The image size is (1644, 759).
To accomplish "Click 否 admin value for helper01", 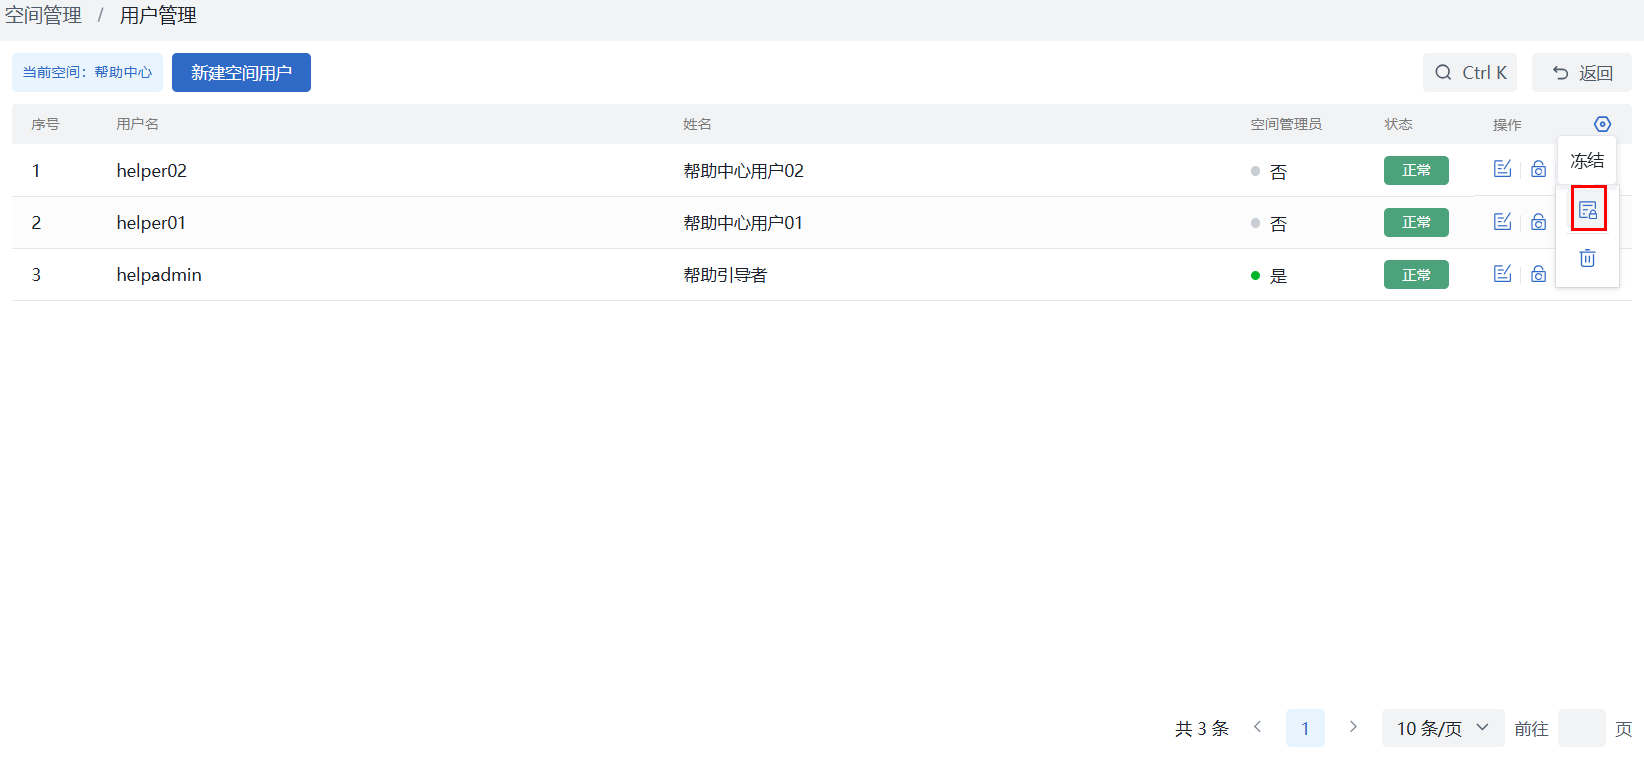I will coord(1278,224).
